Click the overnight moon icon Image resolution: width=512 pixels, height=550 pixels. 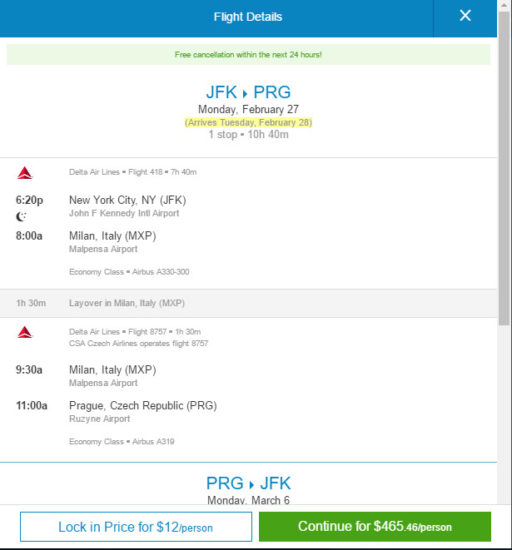point(21,217)
